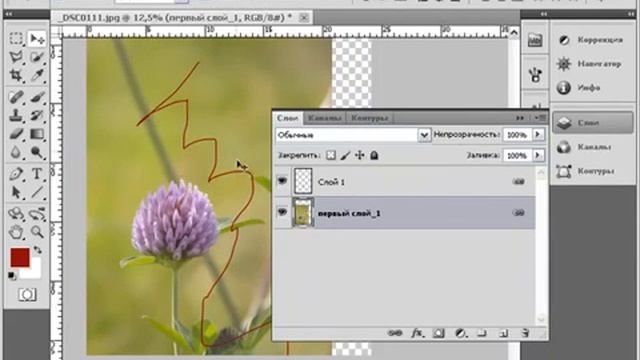The height and width of the screenshot is (360, 640).
Task: Expand the tools panel with double arrows
Action: click(x=9, y=14)
